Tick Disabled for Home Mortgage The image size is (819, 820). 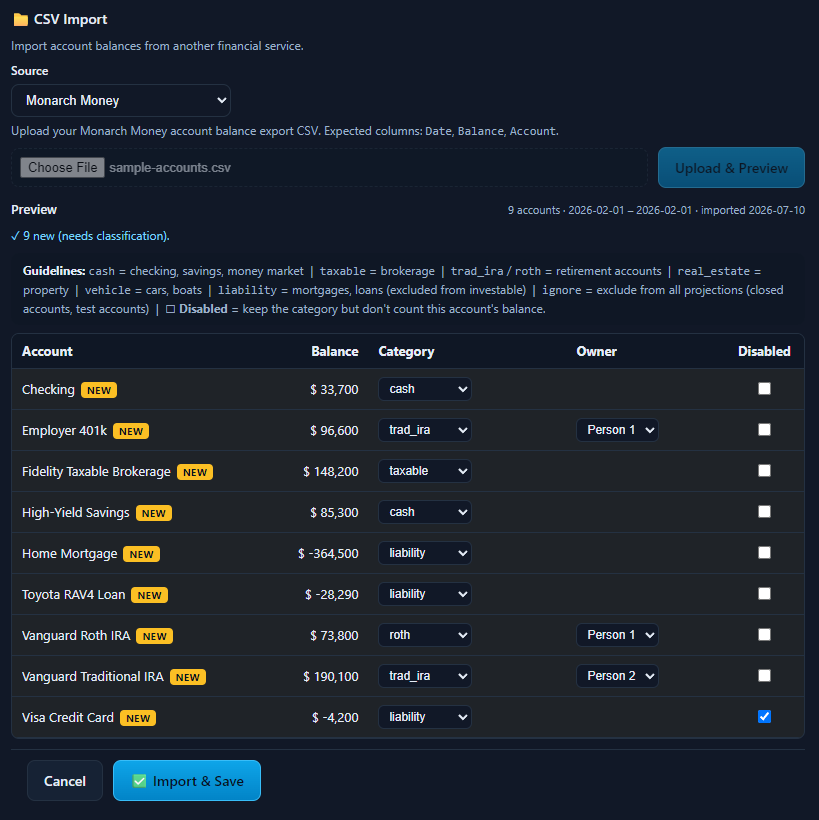(x=764, y=552)
